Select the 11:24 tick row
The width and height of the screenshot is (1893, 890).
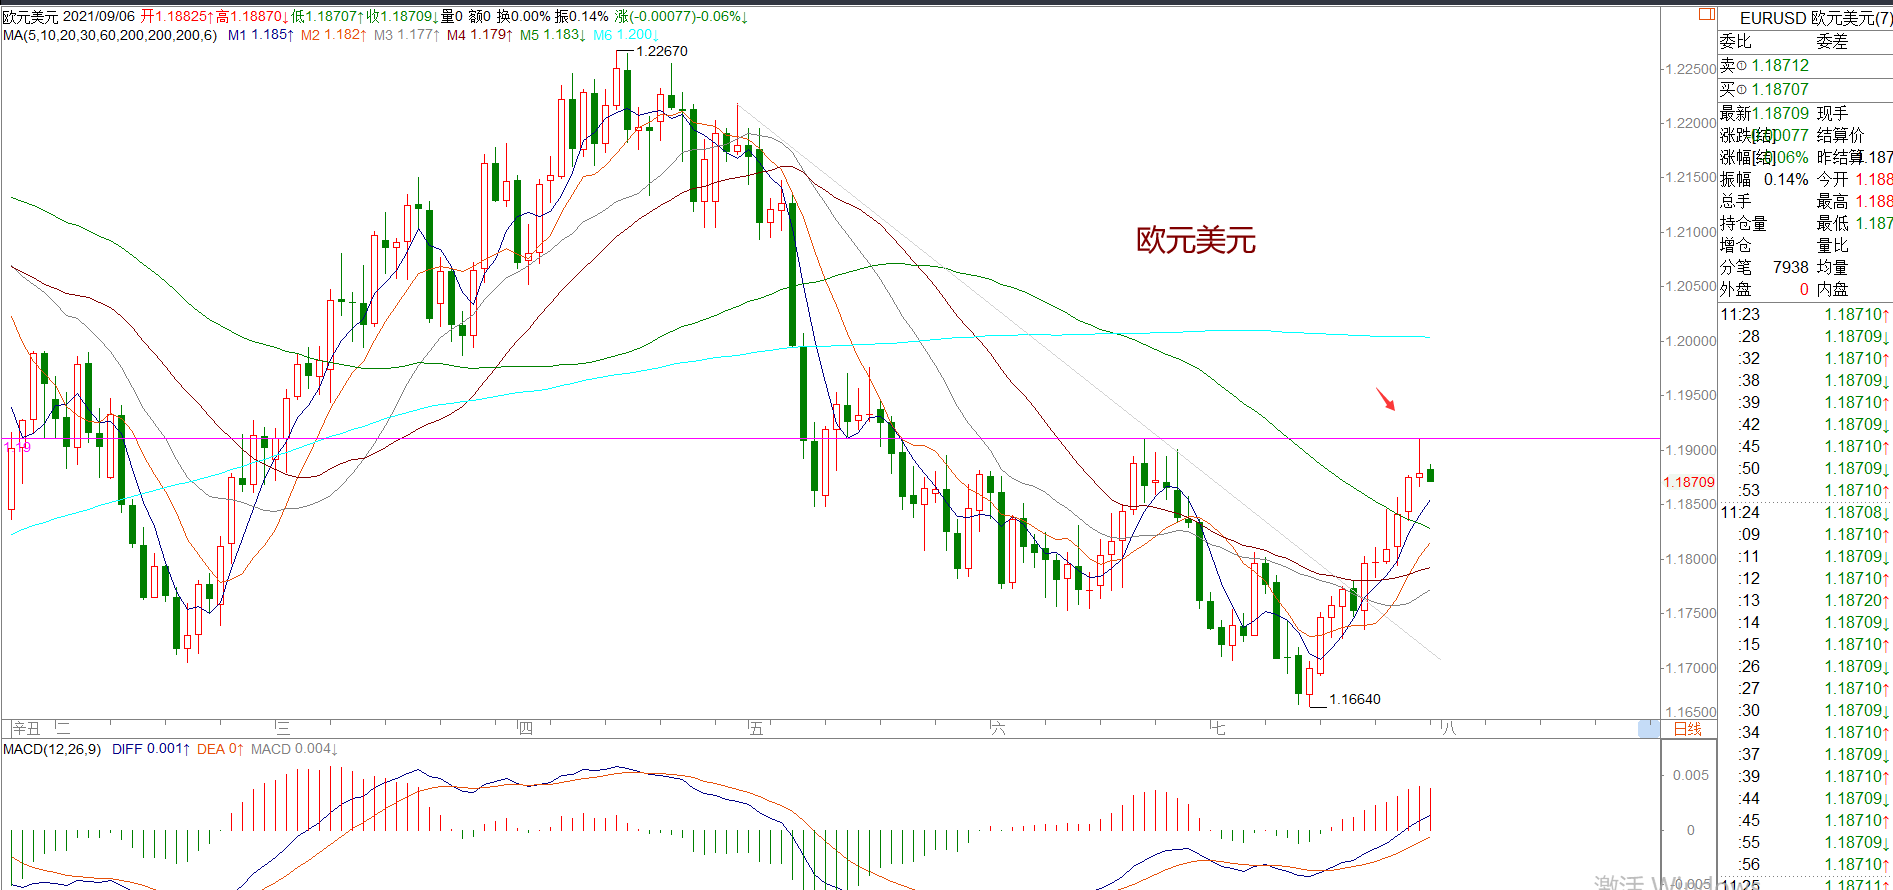[1805, 512]
